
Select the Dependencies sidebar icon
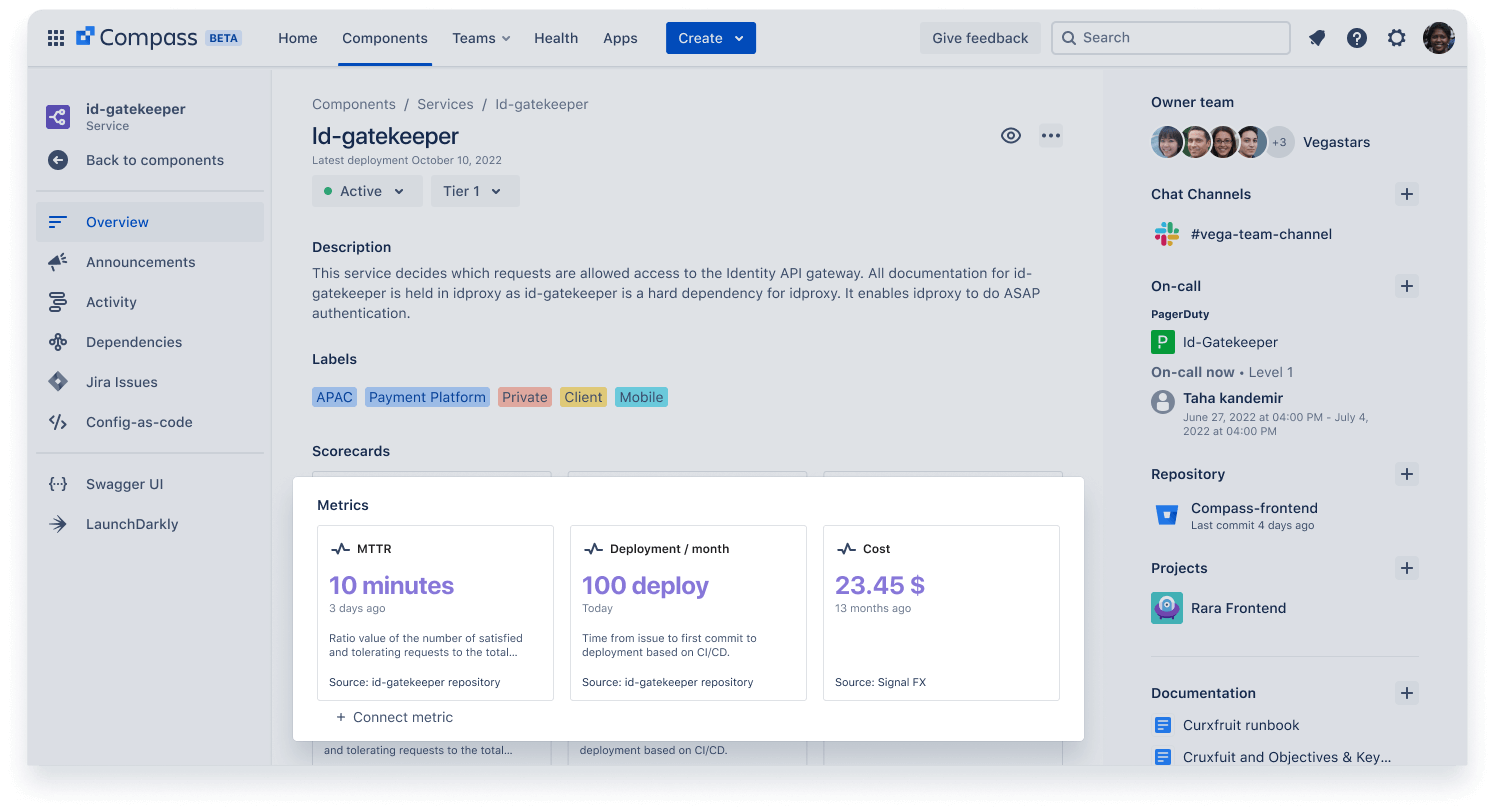(58, 342)
